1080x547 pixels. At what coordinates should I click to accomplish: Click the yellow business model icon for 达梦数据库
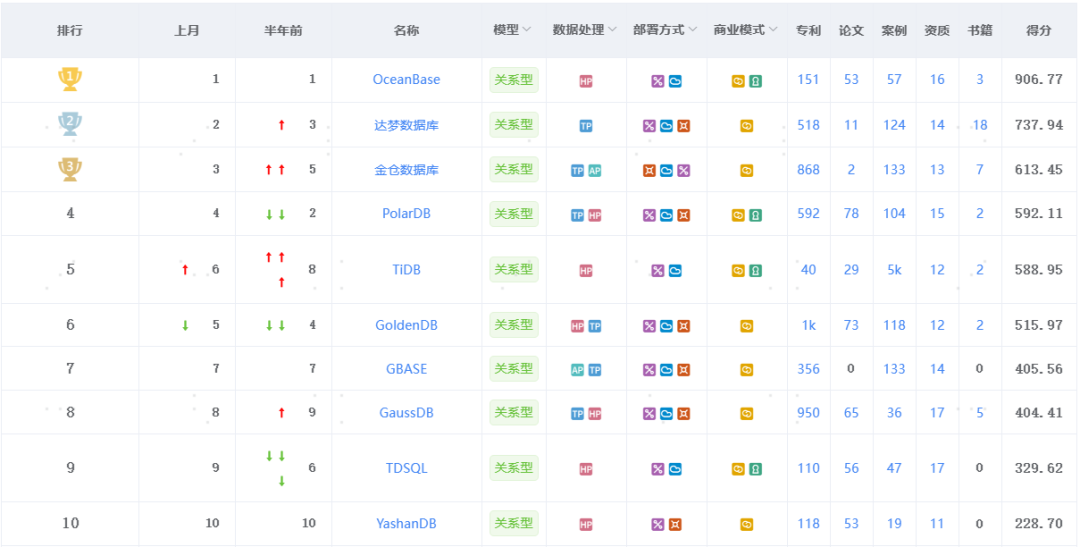[747, 126]
